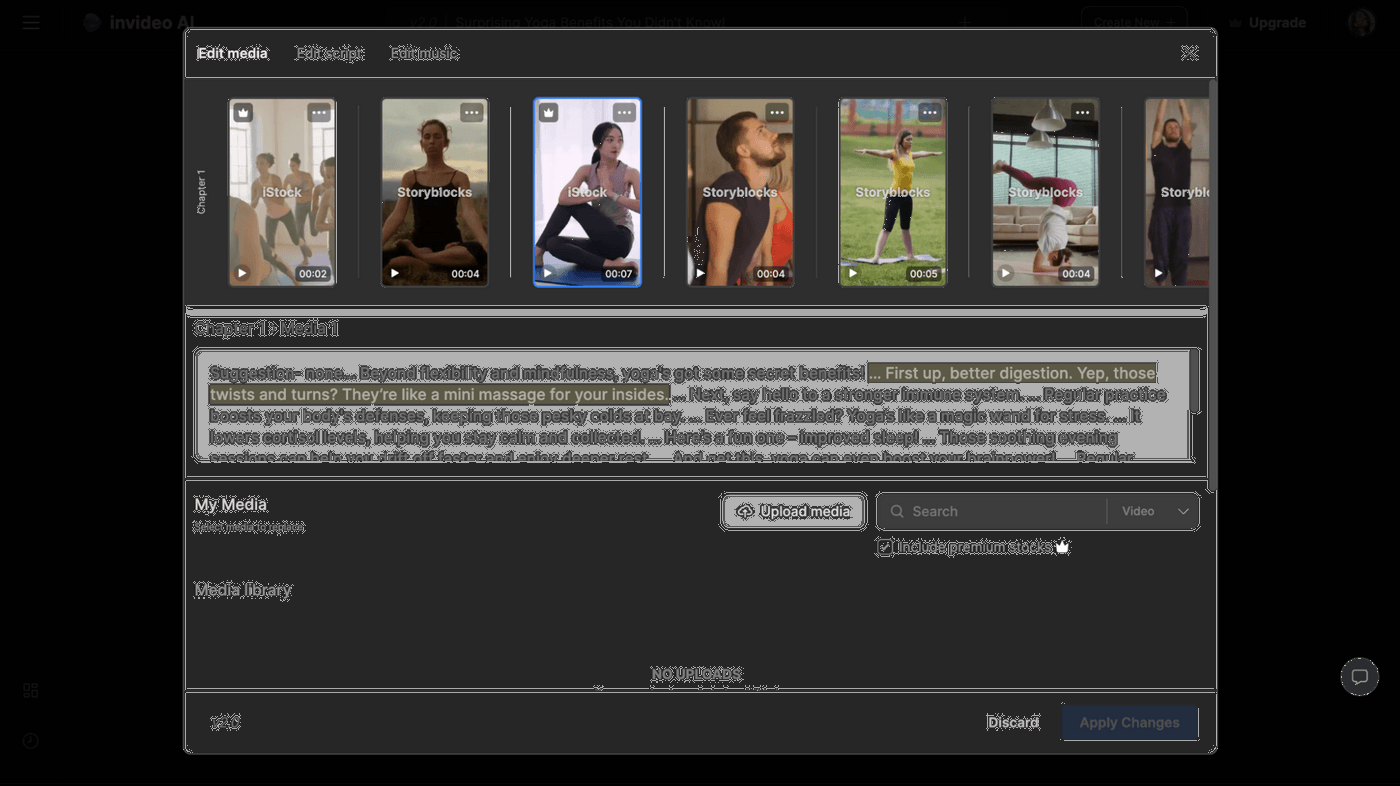The width and height of the screenshot is (1400, 786).
Task: Switch to Edit music tab
Action: (x=423, y=53)
